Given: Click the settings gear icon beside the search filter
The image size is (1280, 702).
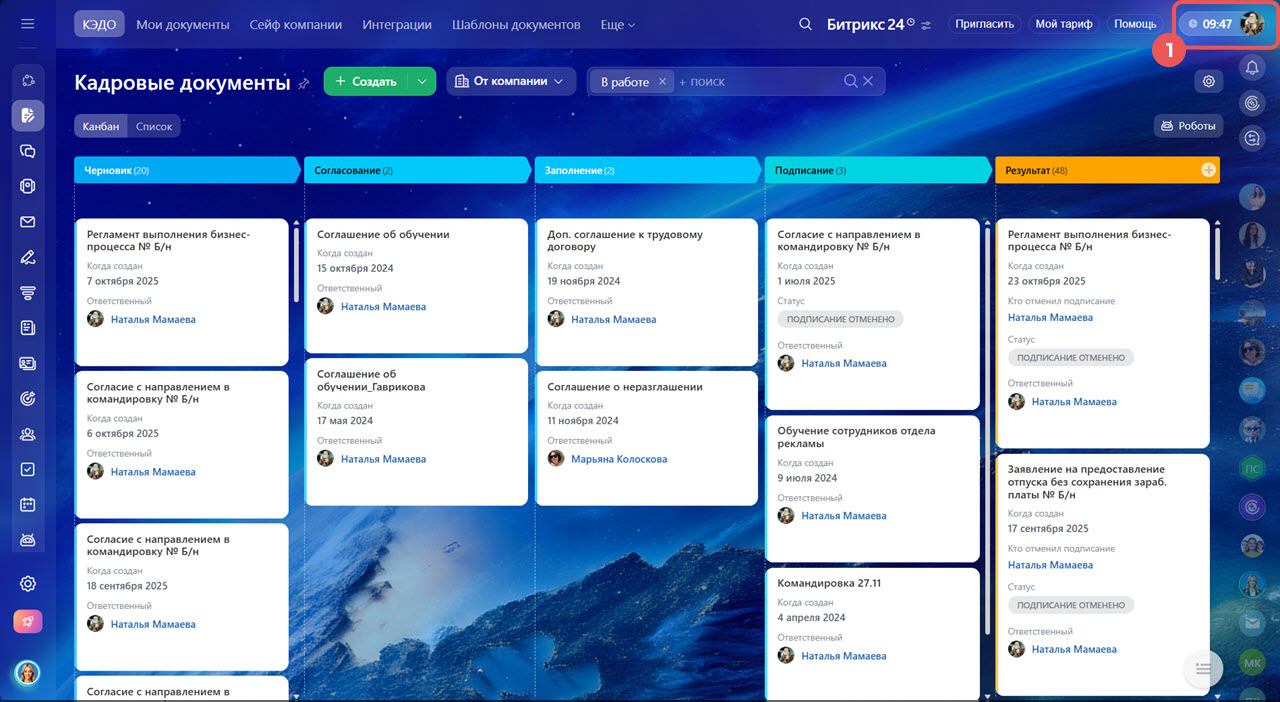Looking at the screenshot, I should tap(1208, 82).
